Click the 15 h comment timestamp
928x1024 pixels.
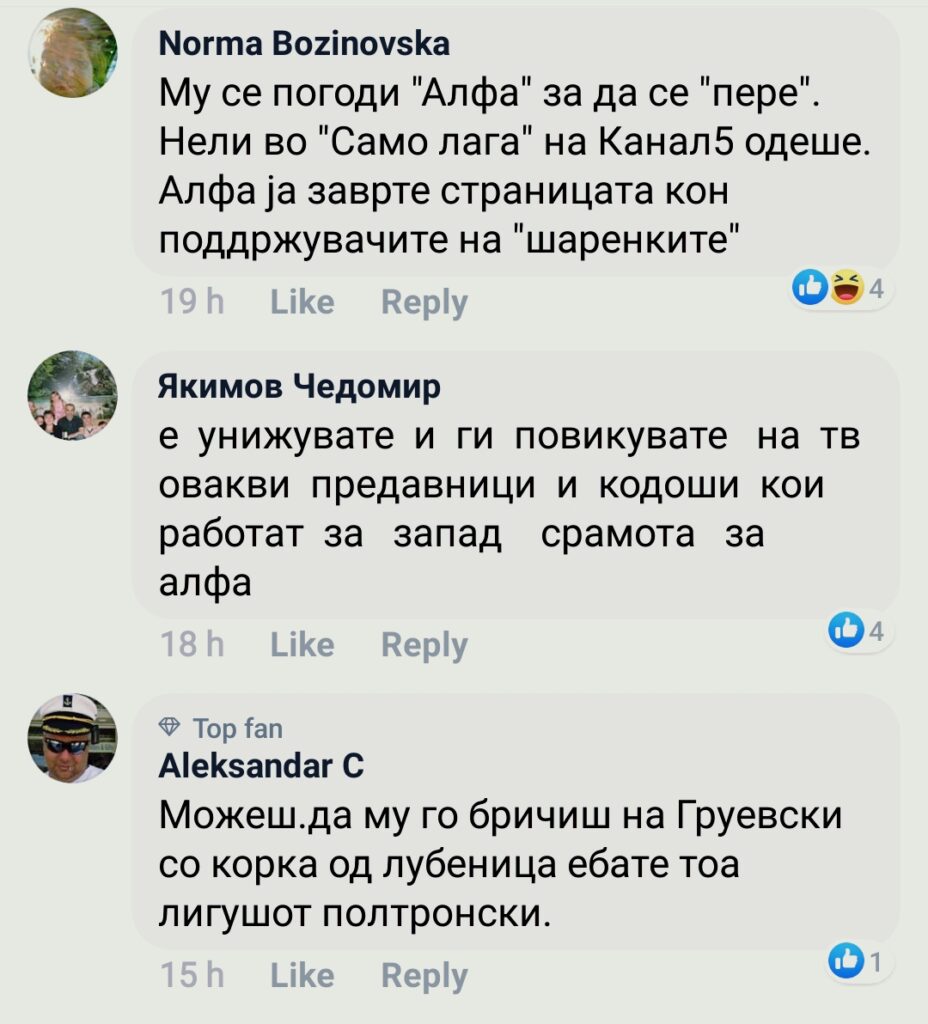(x=193, y=975)
